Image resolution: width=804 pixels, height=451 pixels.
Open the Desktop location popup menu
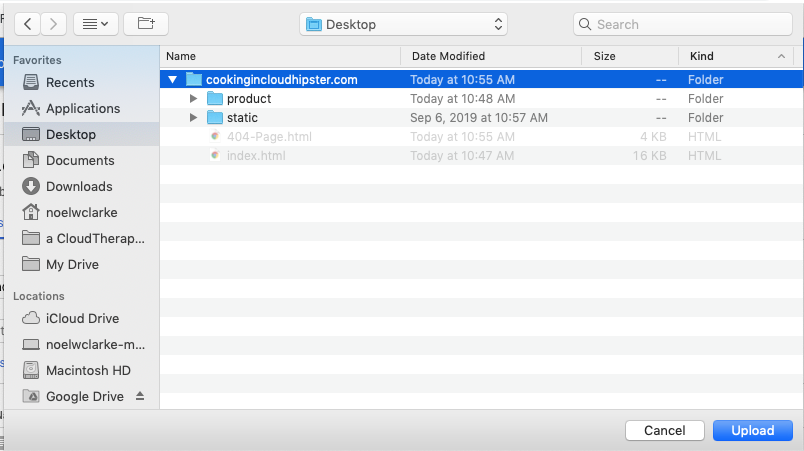(x=403, y=24)
